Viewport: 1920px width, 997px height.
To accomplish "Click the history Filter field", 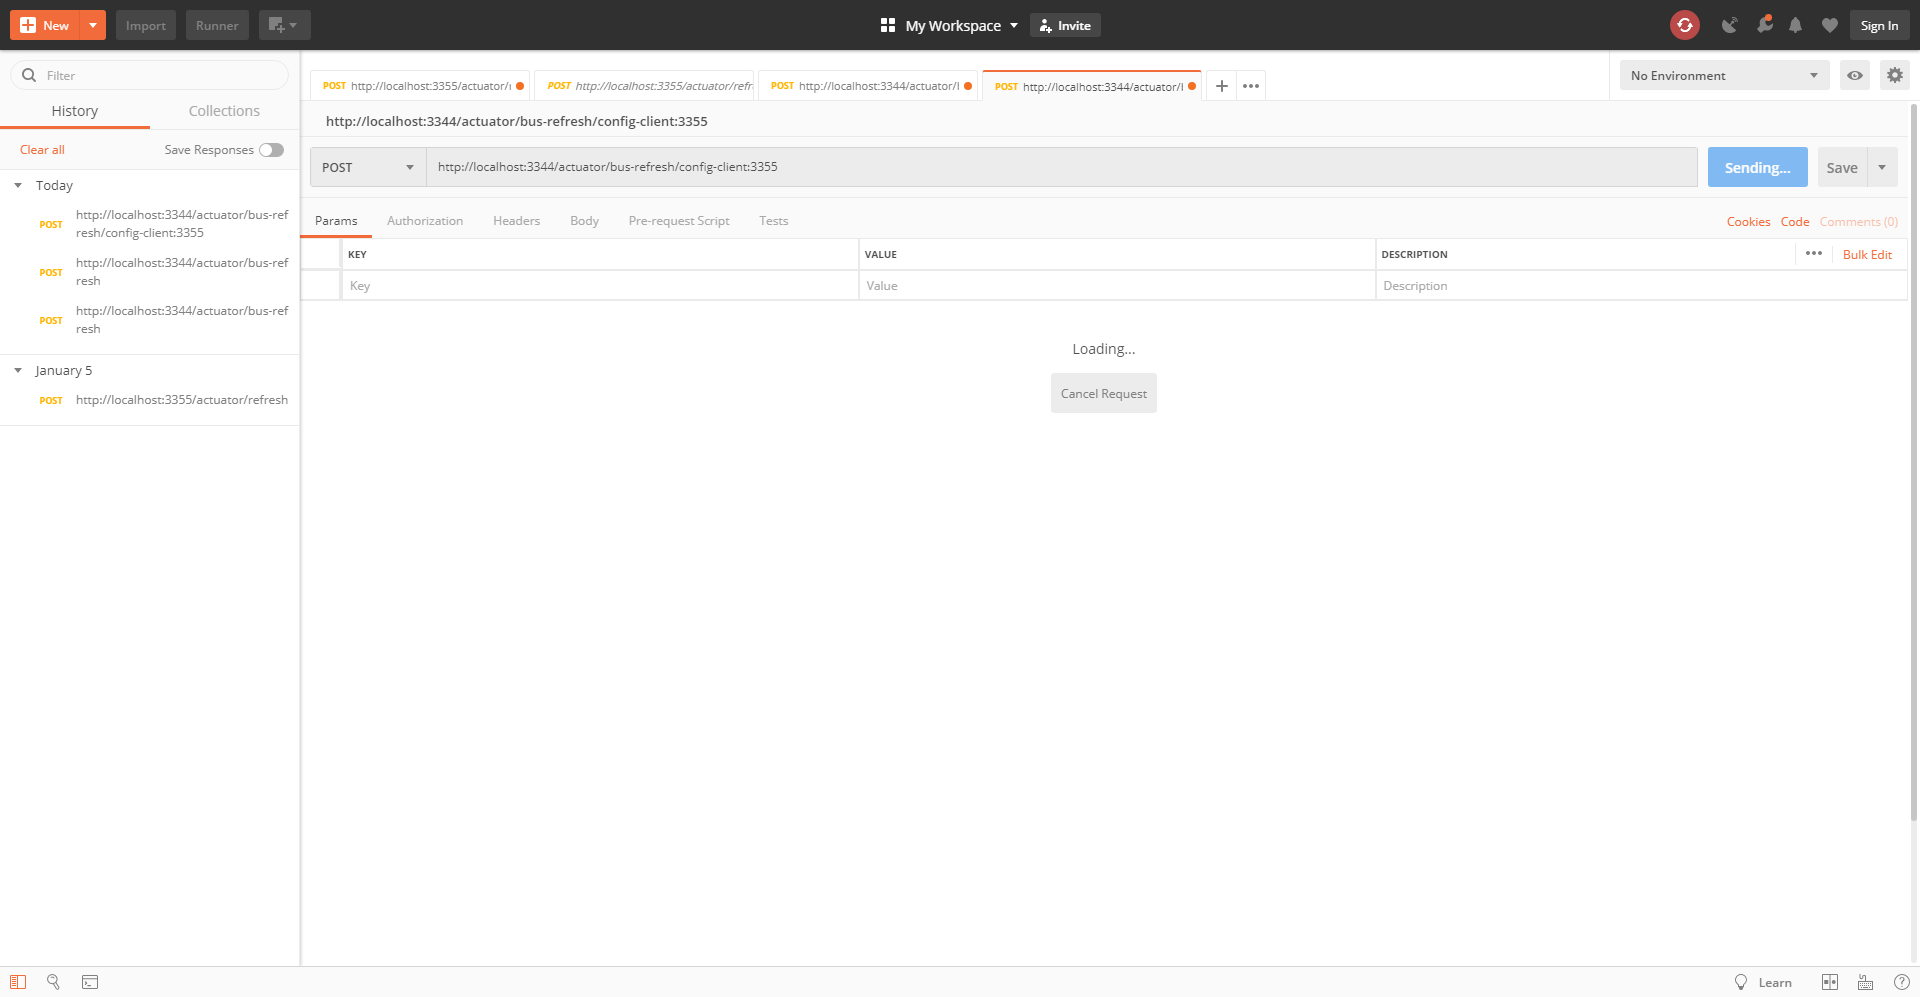I will 150,75.
